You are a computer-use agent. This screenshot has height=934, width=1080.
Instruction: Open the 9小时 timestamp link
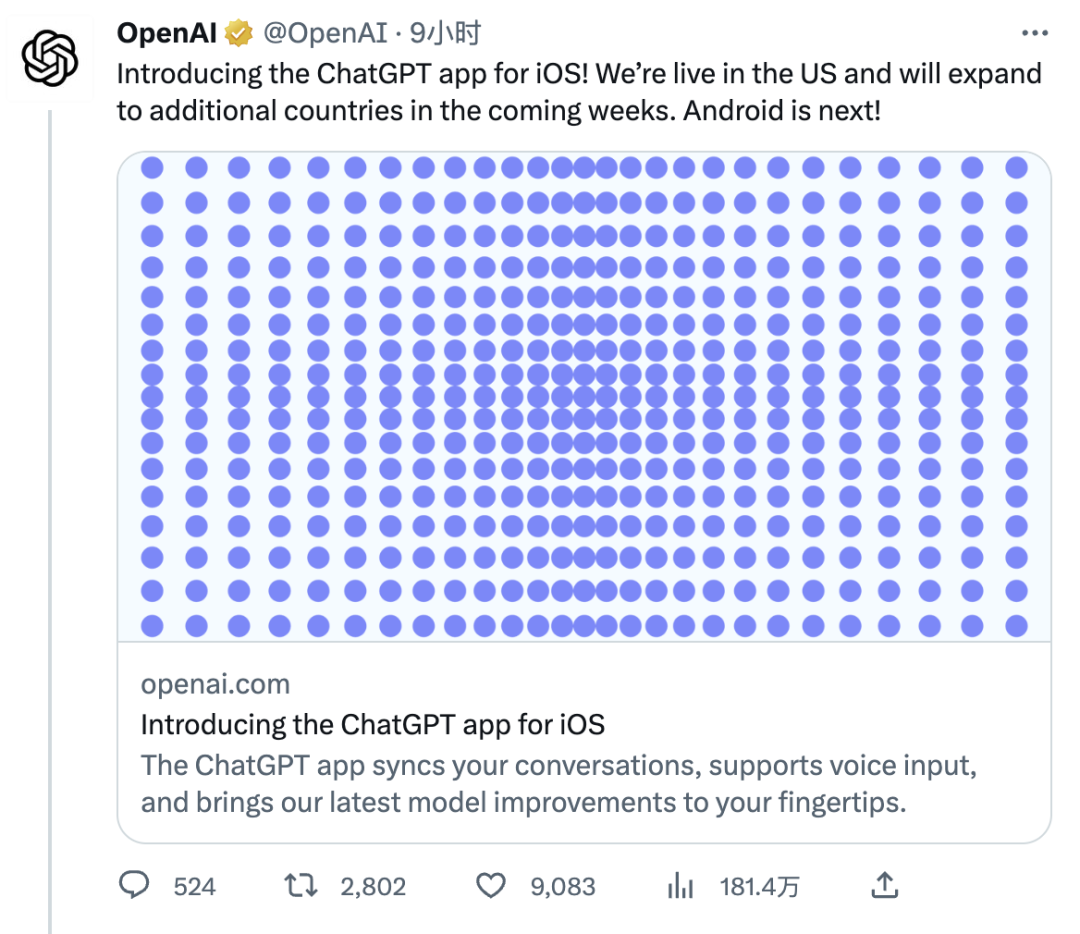[446, 33]
